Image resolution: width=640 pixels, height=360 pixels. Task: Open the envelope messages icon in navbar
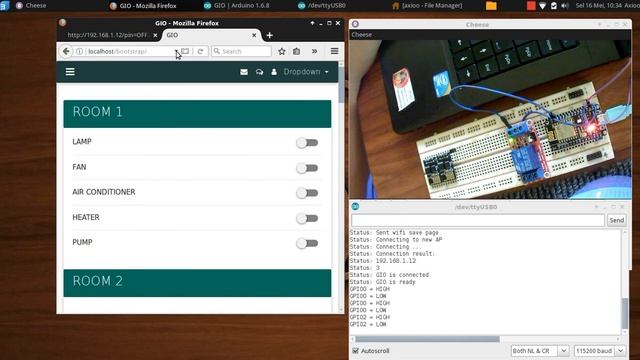(244, 72)
